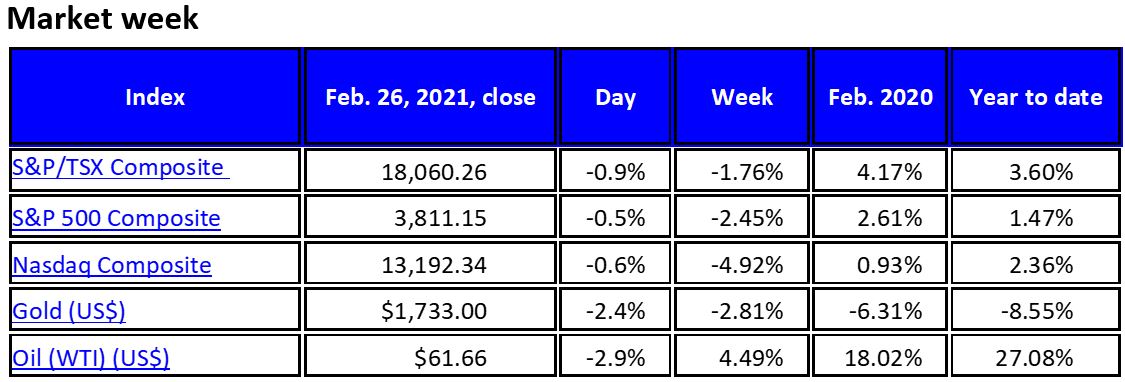1125x382 pixels.
Task: Open the S&P/TSX Composite link
Action: pyautogui.click(x=121, y=167)
